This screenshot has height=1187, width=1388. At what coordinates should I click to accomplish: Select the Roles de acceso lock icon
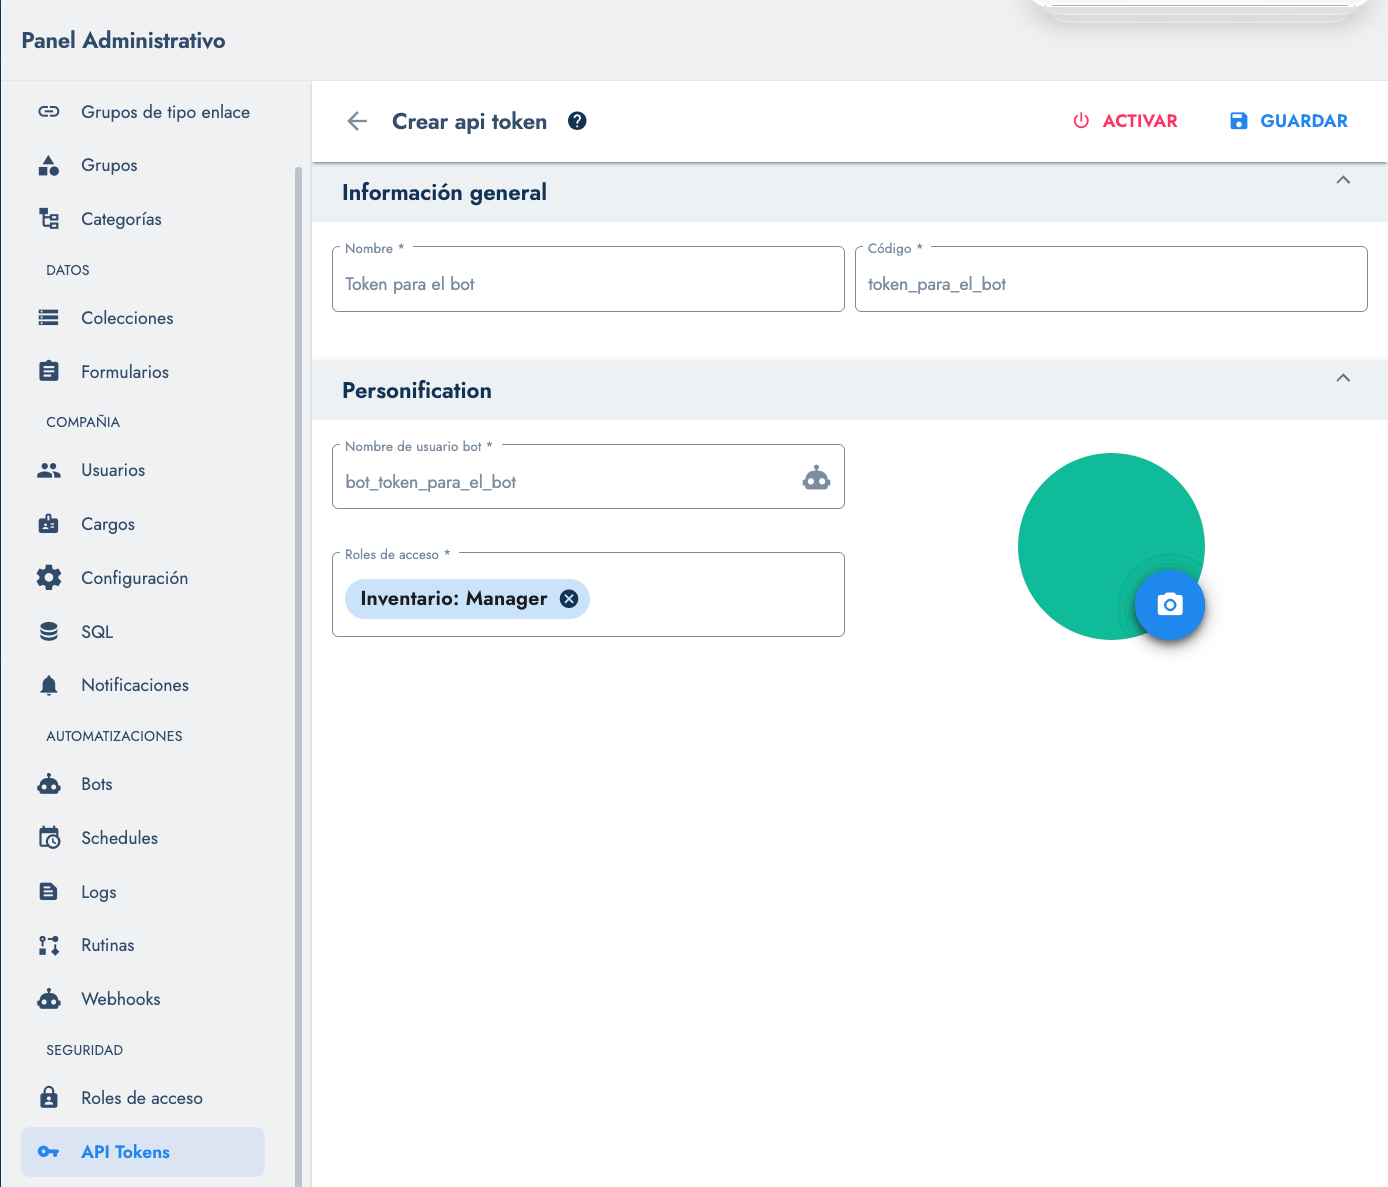pyautogui.click(x=49, y=1097)
